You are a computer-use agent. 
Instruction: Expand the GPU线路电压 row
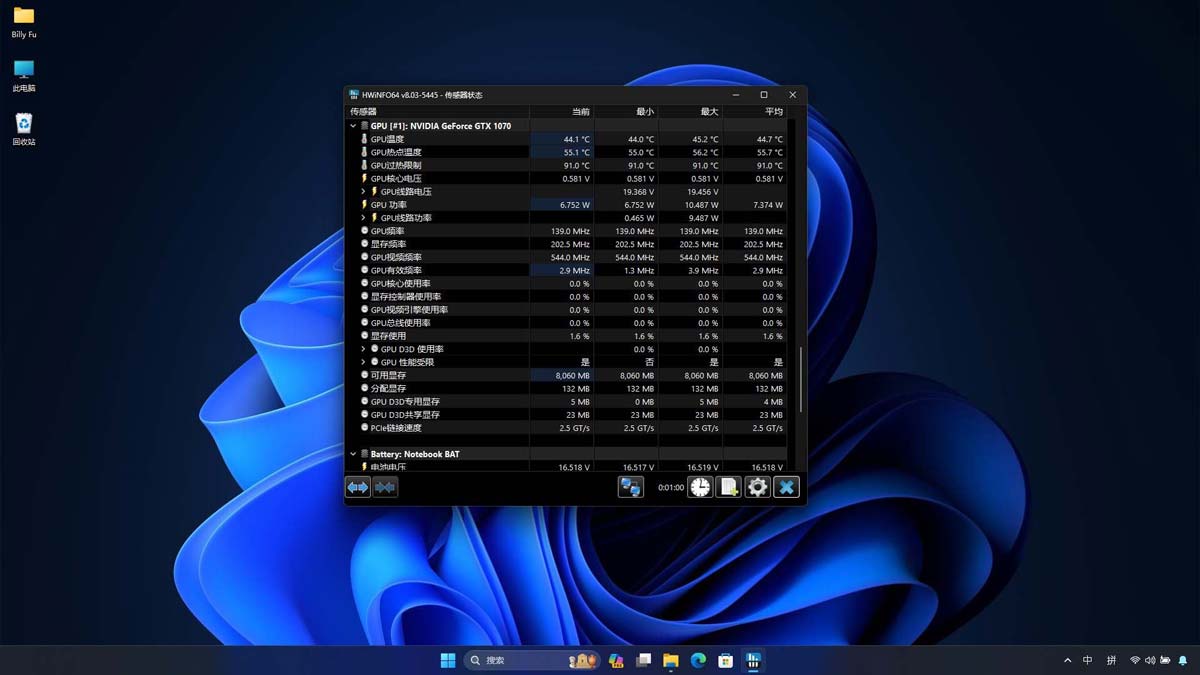[364, 192]
